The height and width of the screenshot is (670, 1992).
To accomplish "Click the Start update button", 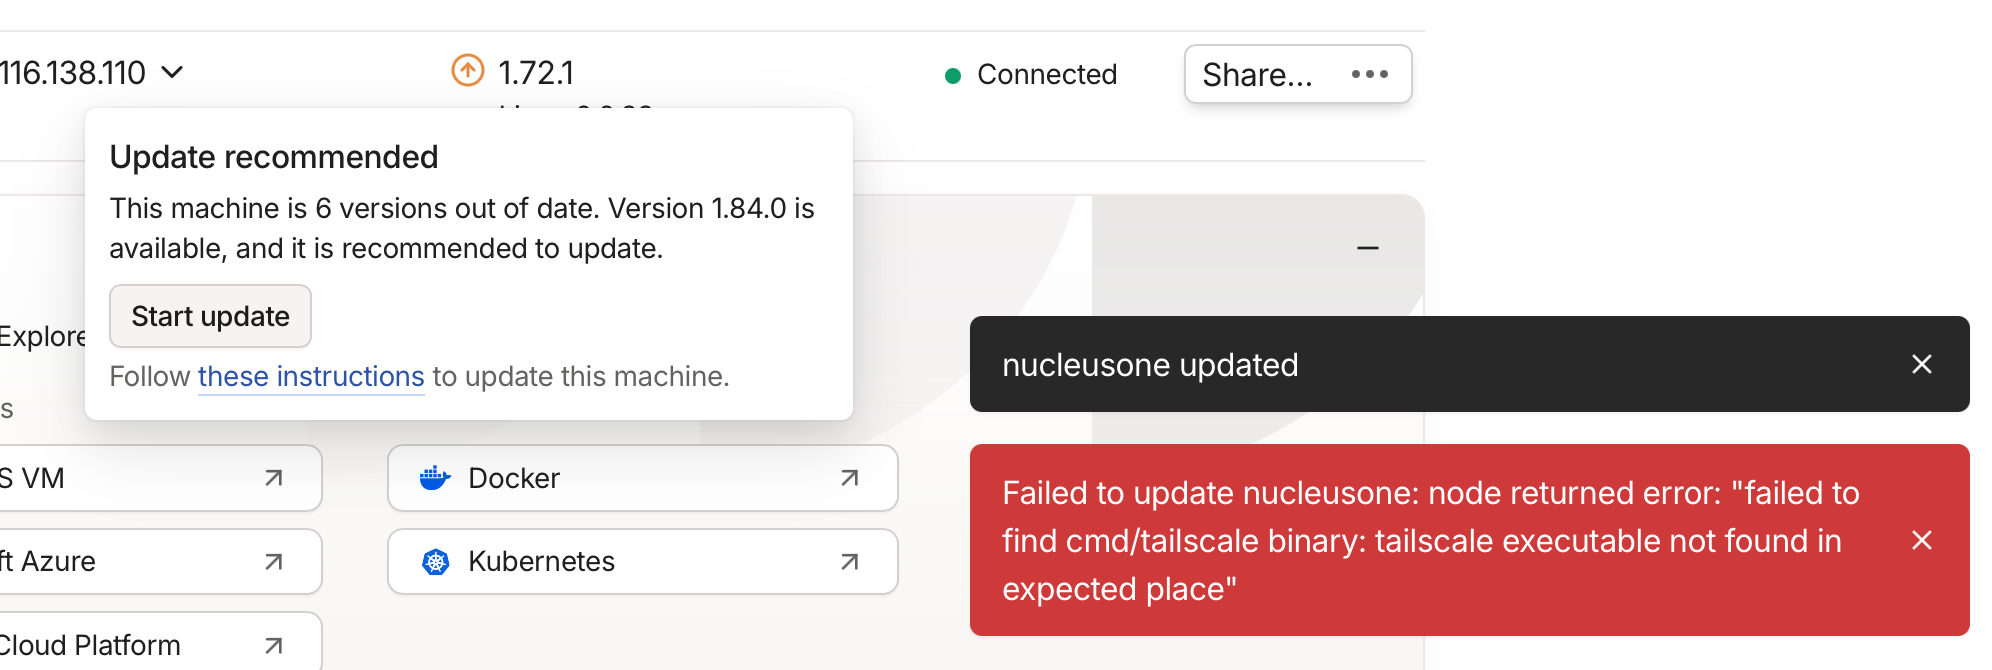I will point(210,316).
